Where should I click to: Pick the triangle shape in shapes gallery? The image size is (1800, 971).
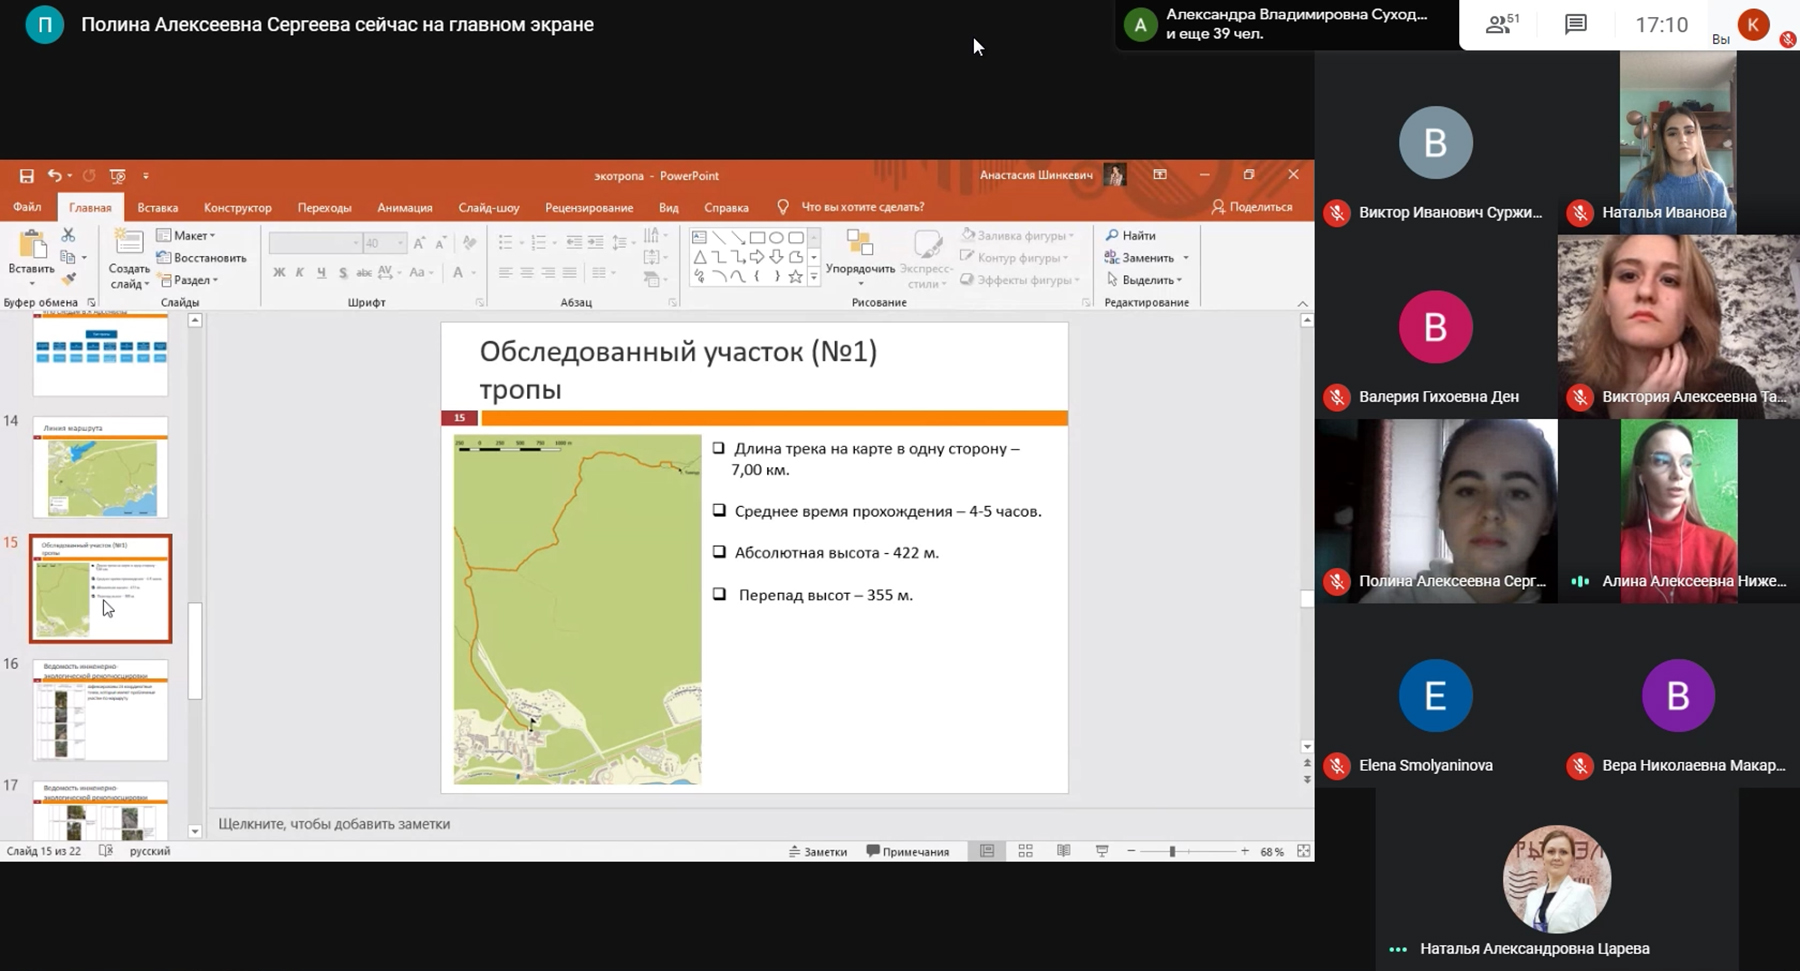click(x=699, y=257)
